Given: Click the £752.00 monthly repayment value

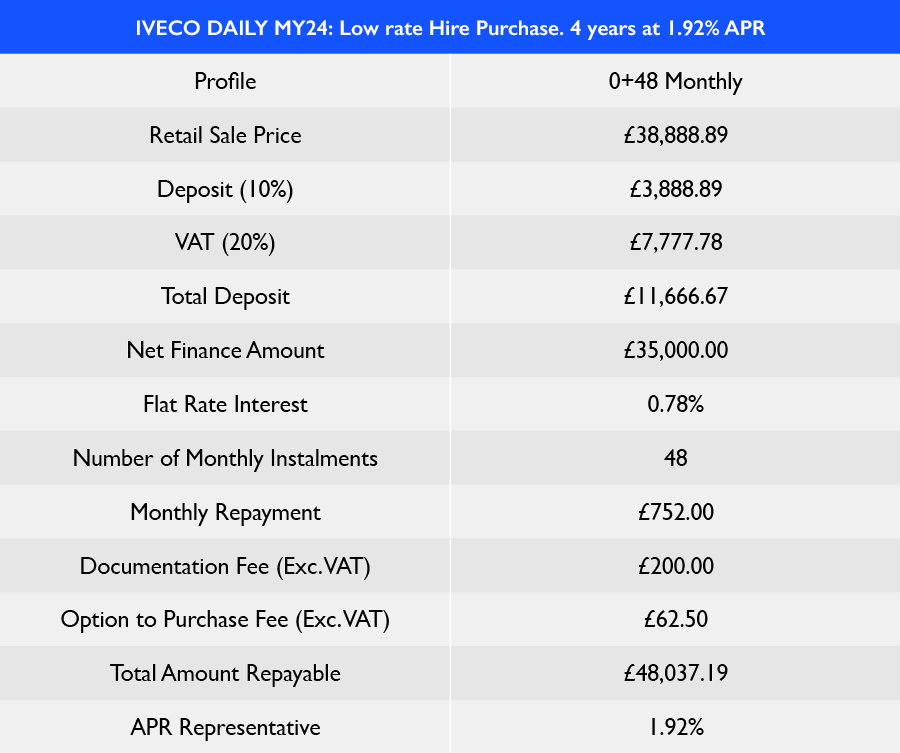Looking at the screenshot, I should (675, 513).
